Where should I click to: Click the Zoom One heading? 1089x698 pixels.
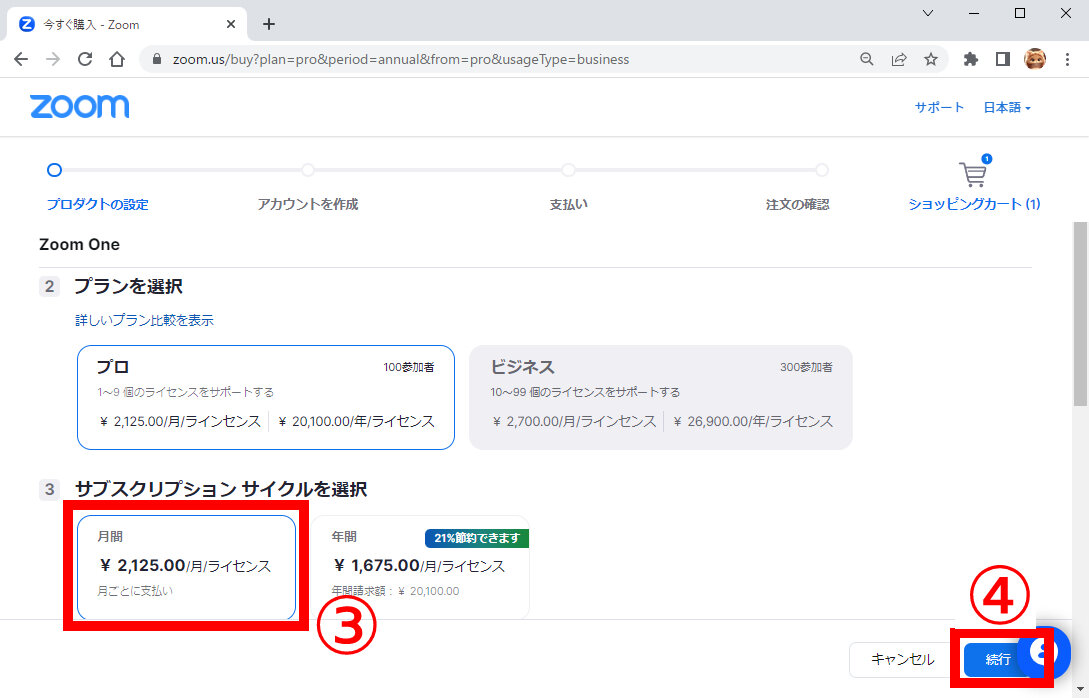point(79,244)
